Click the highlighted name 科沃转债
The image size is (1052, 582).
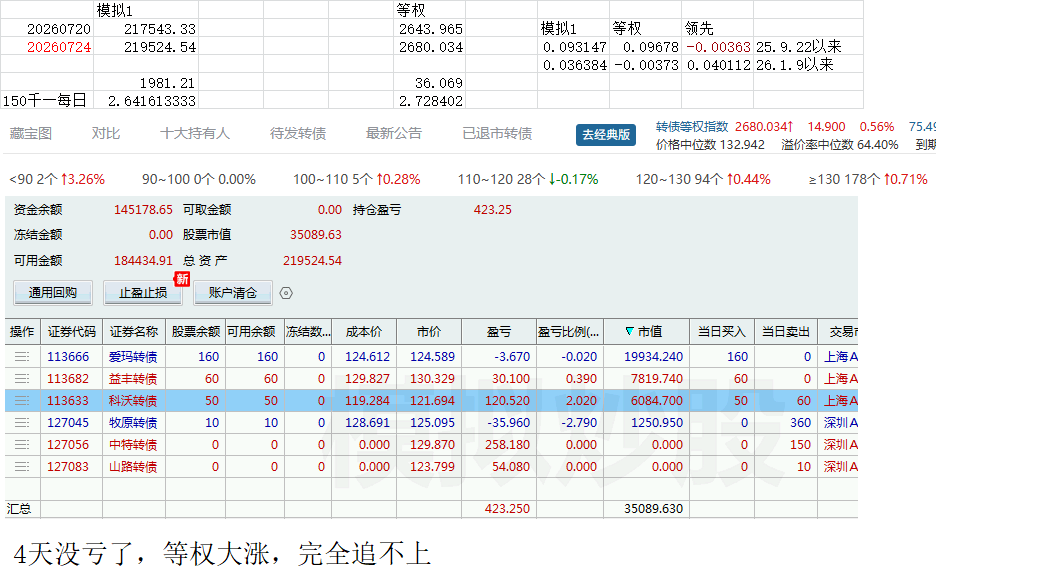(x=133, y=401)
